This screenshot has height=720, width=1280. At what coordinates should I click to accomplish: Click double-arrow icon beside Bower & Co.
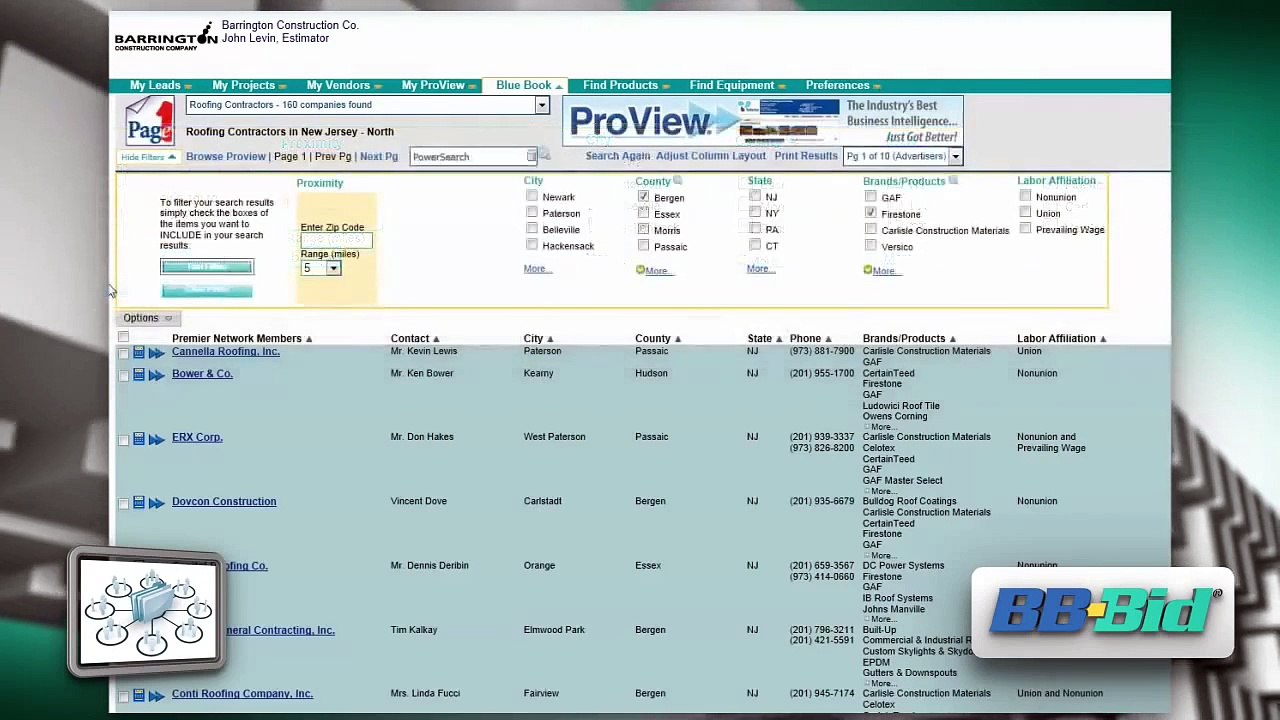[156, 374]
